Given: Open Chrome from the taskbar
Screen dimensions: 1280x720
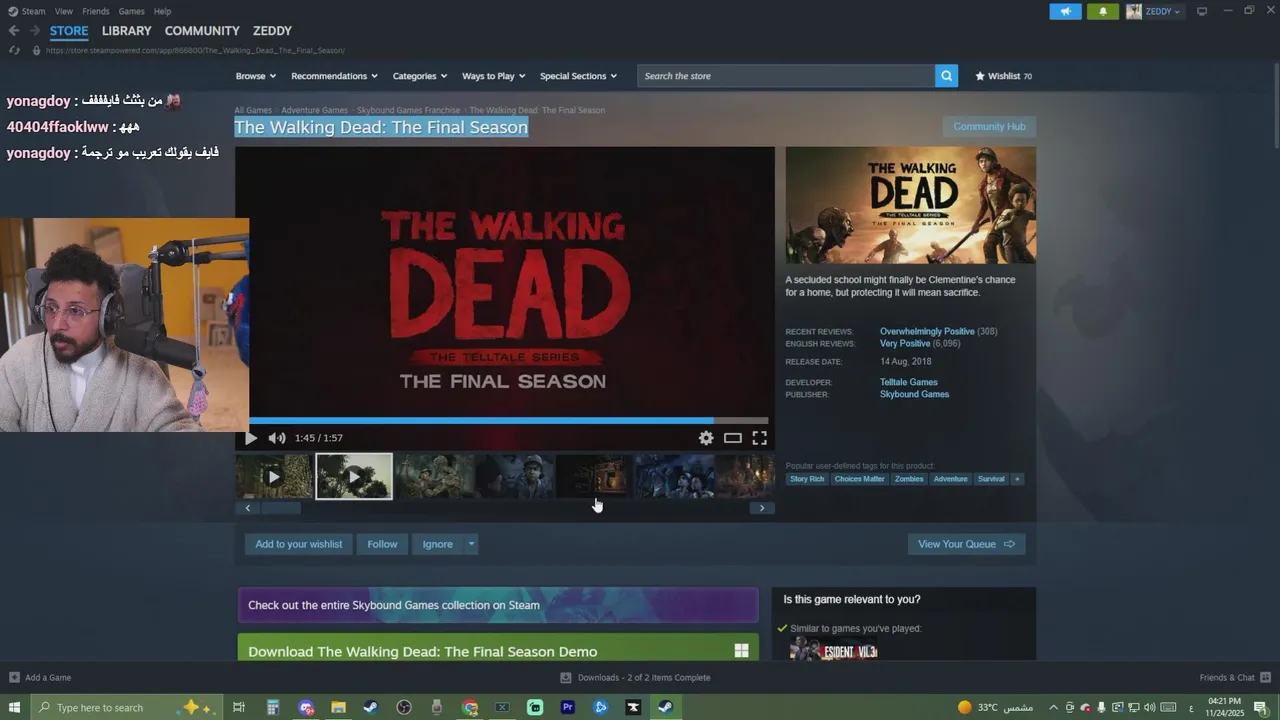Looking at the screenshot, I should [470, 707].
